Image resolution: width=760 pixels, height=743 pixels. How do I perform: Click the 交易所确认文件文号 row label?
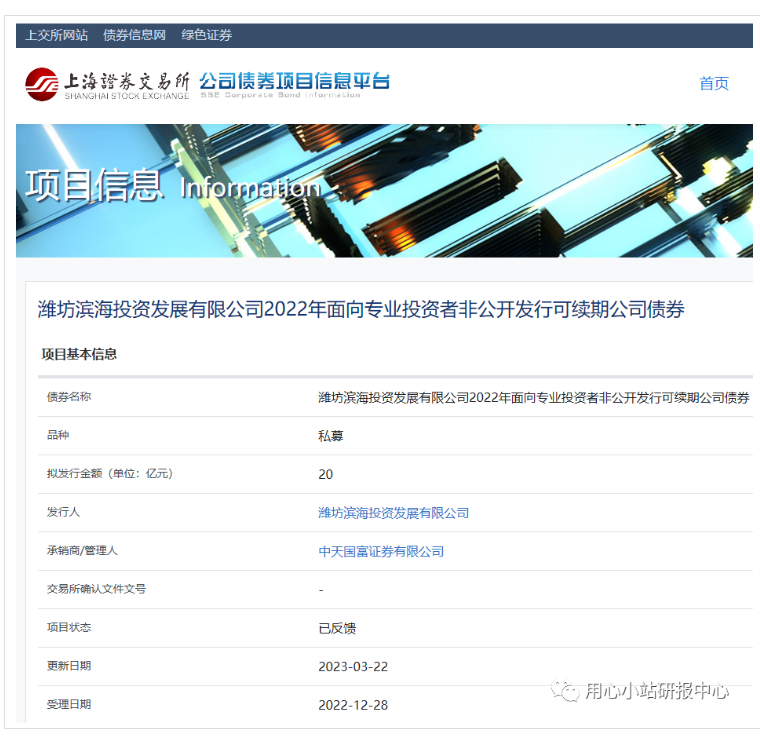tap(96, 589)
